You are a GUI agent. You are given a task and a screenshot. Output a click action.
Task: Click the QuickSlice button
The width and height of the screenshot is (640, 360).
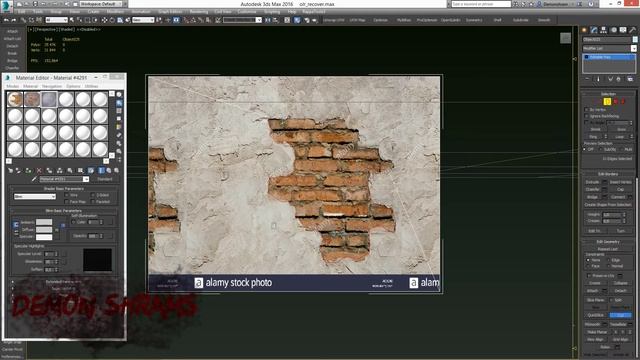596,315
